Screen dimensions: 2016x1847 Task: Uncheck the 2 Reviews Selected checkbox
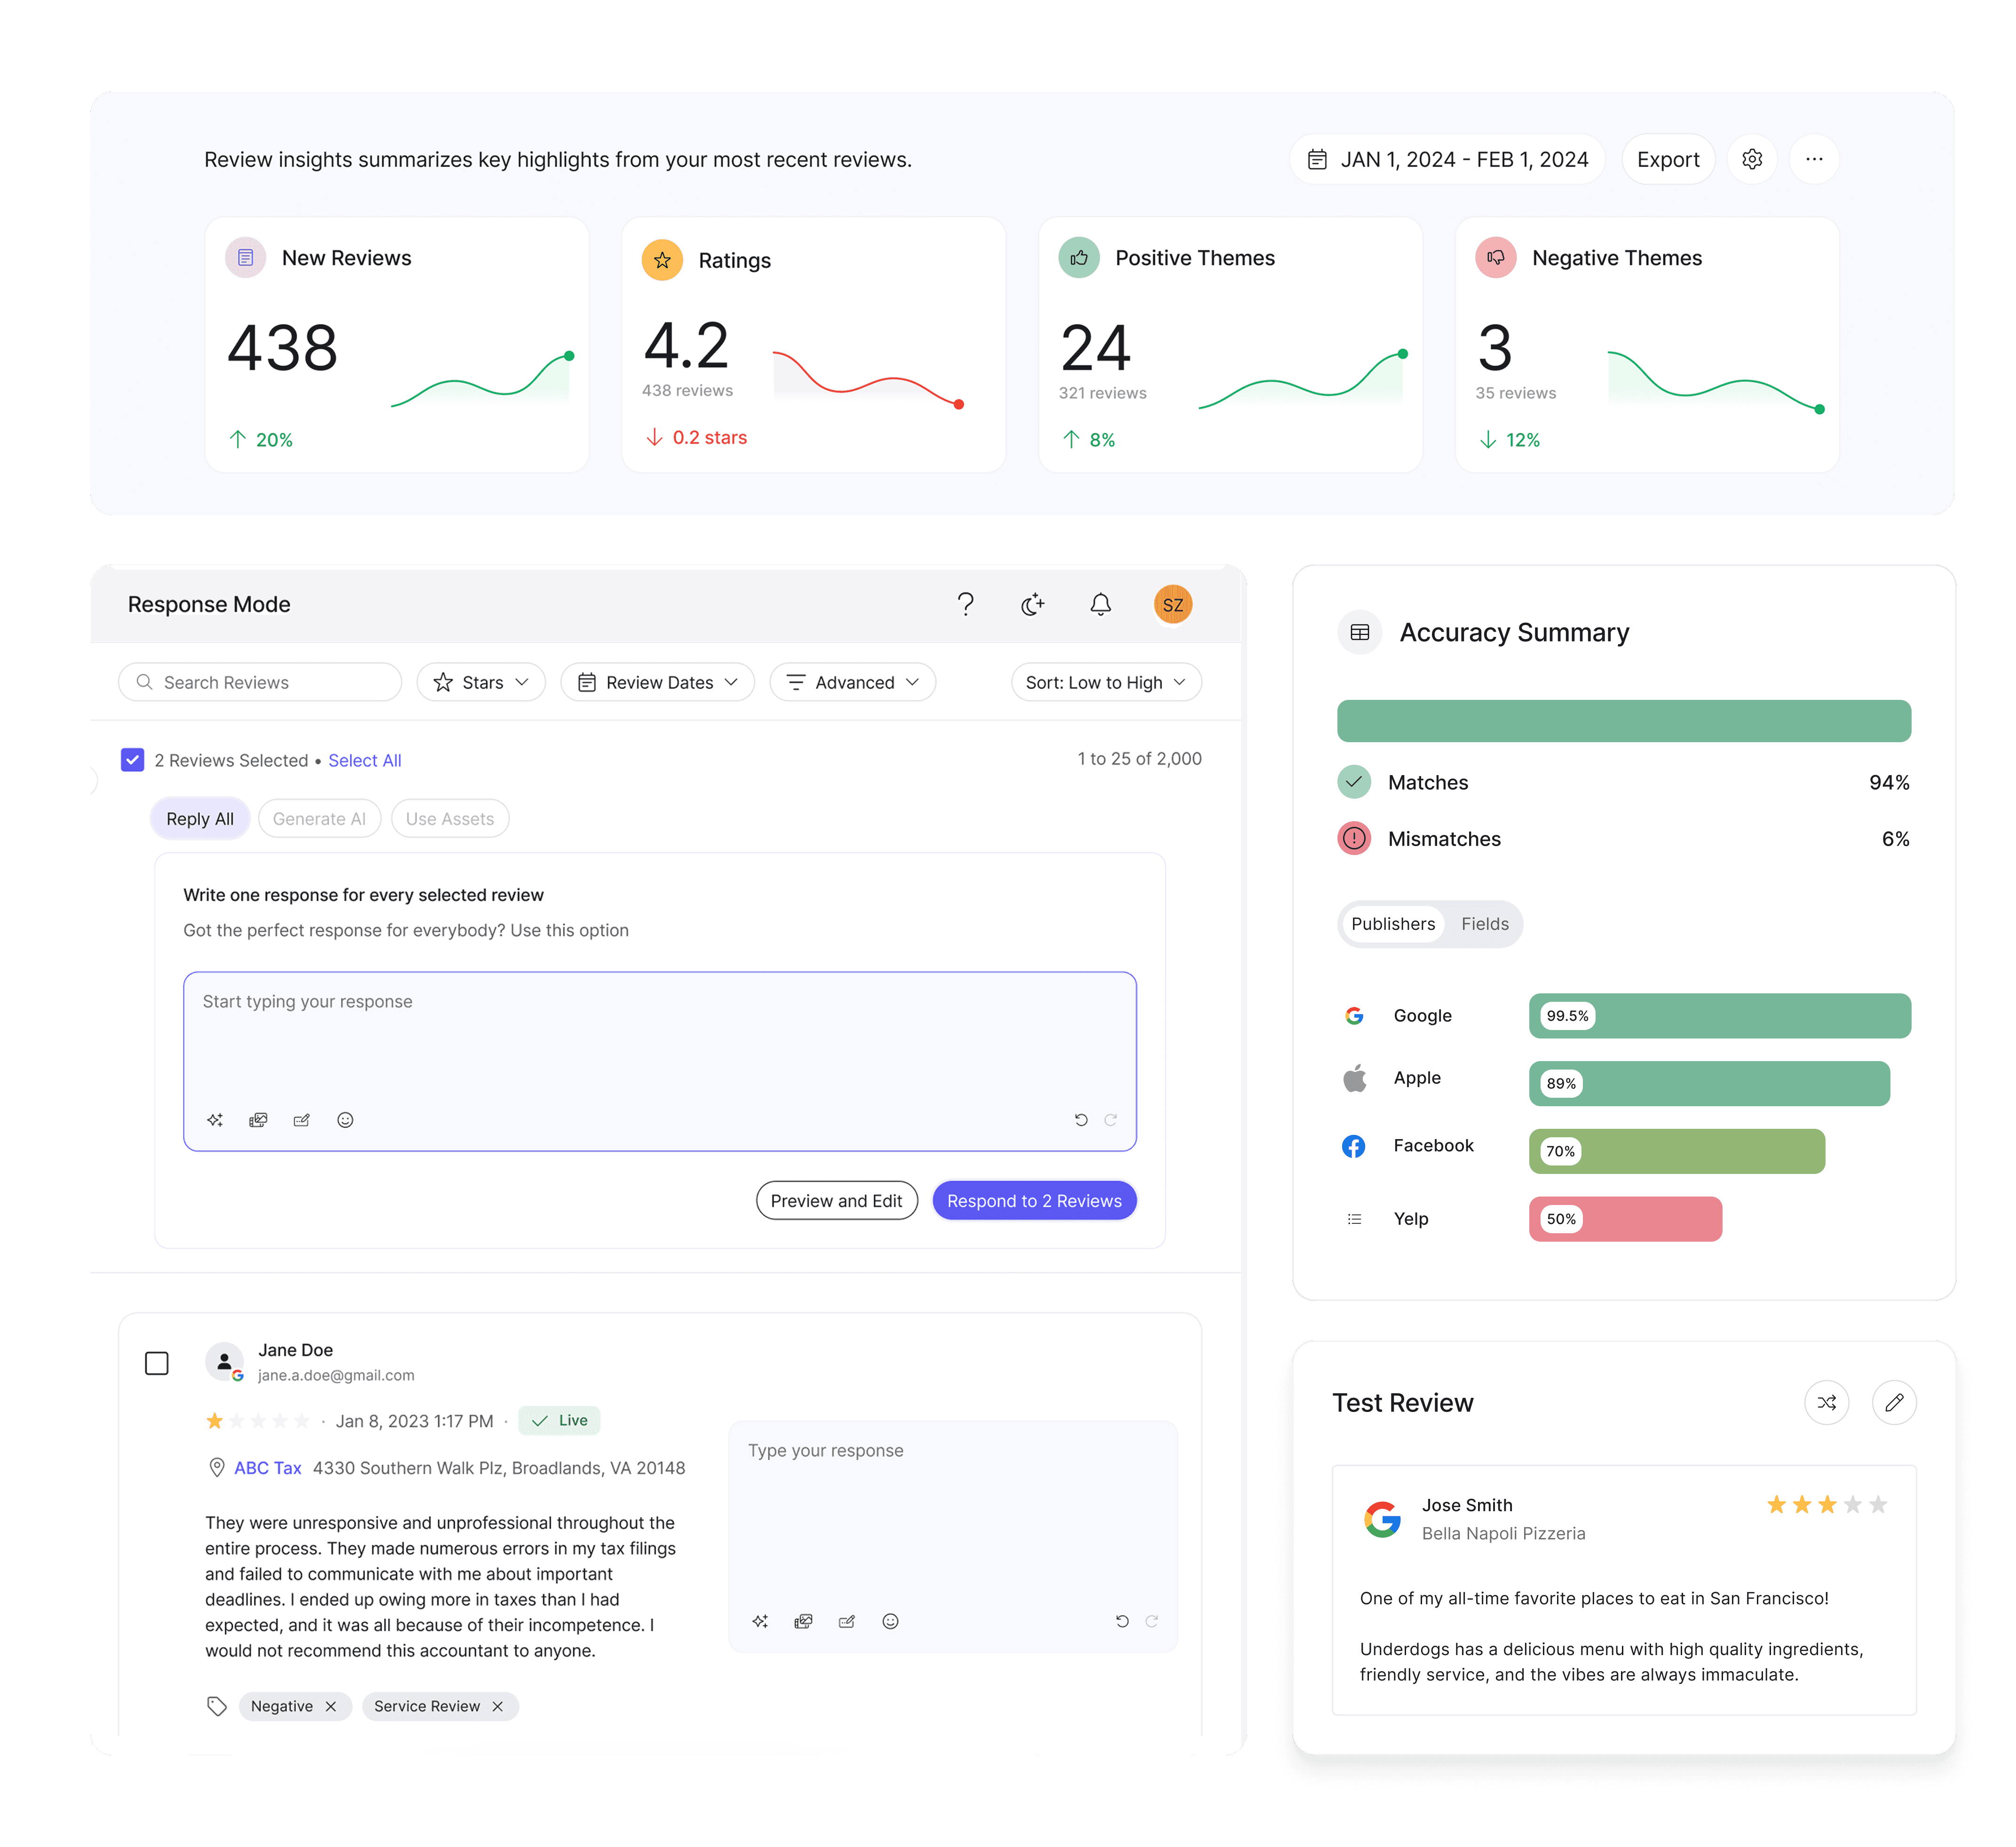[133, 760]
